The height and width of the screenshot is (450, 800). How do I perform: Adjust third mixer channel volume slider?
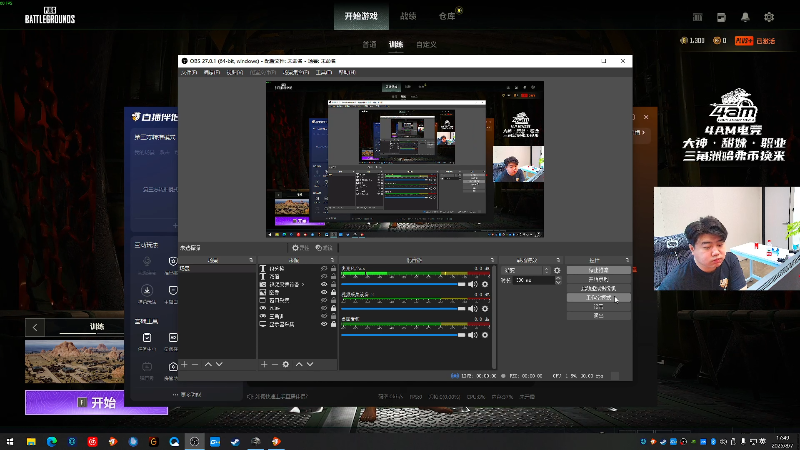click(x=403, y=335)
